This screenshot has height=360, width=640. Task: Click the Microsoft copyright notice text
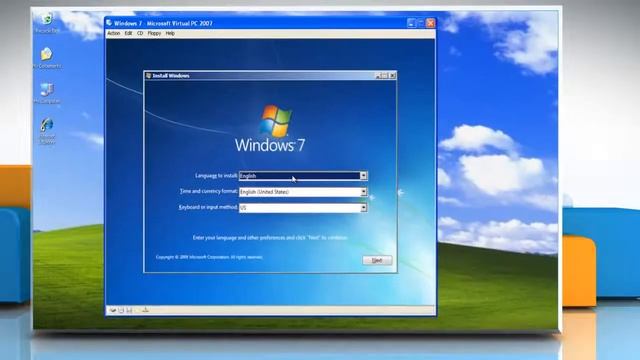tap(209, 257)
